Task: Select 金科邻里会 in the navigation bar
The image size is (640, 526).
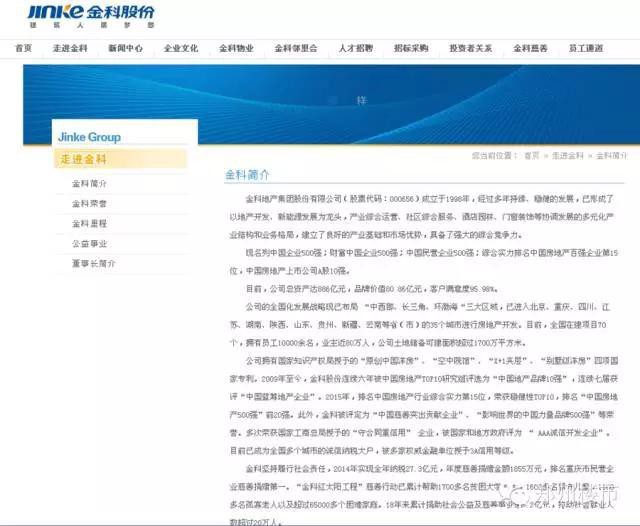Action: click(x=296, y=48)
